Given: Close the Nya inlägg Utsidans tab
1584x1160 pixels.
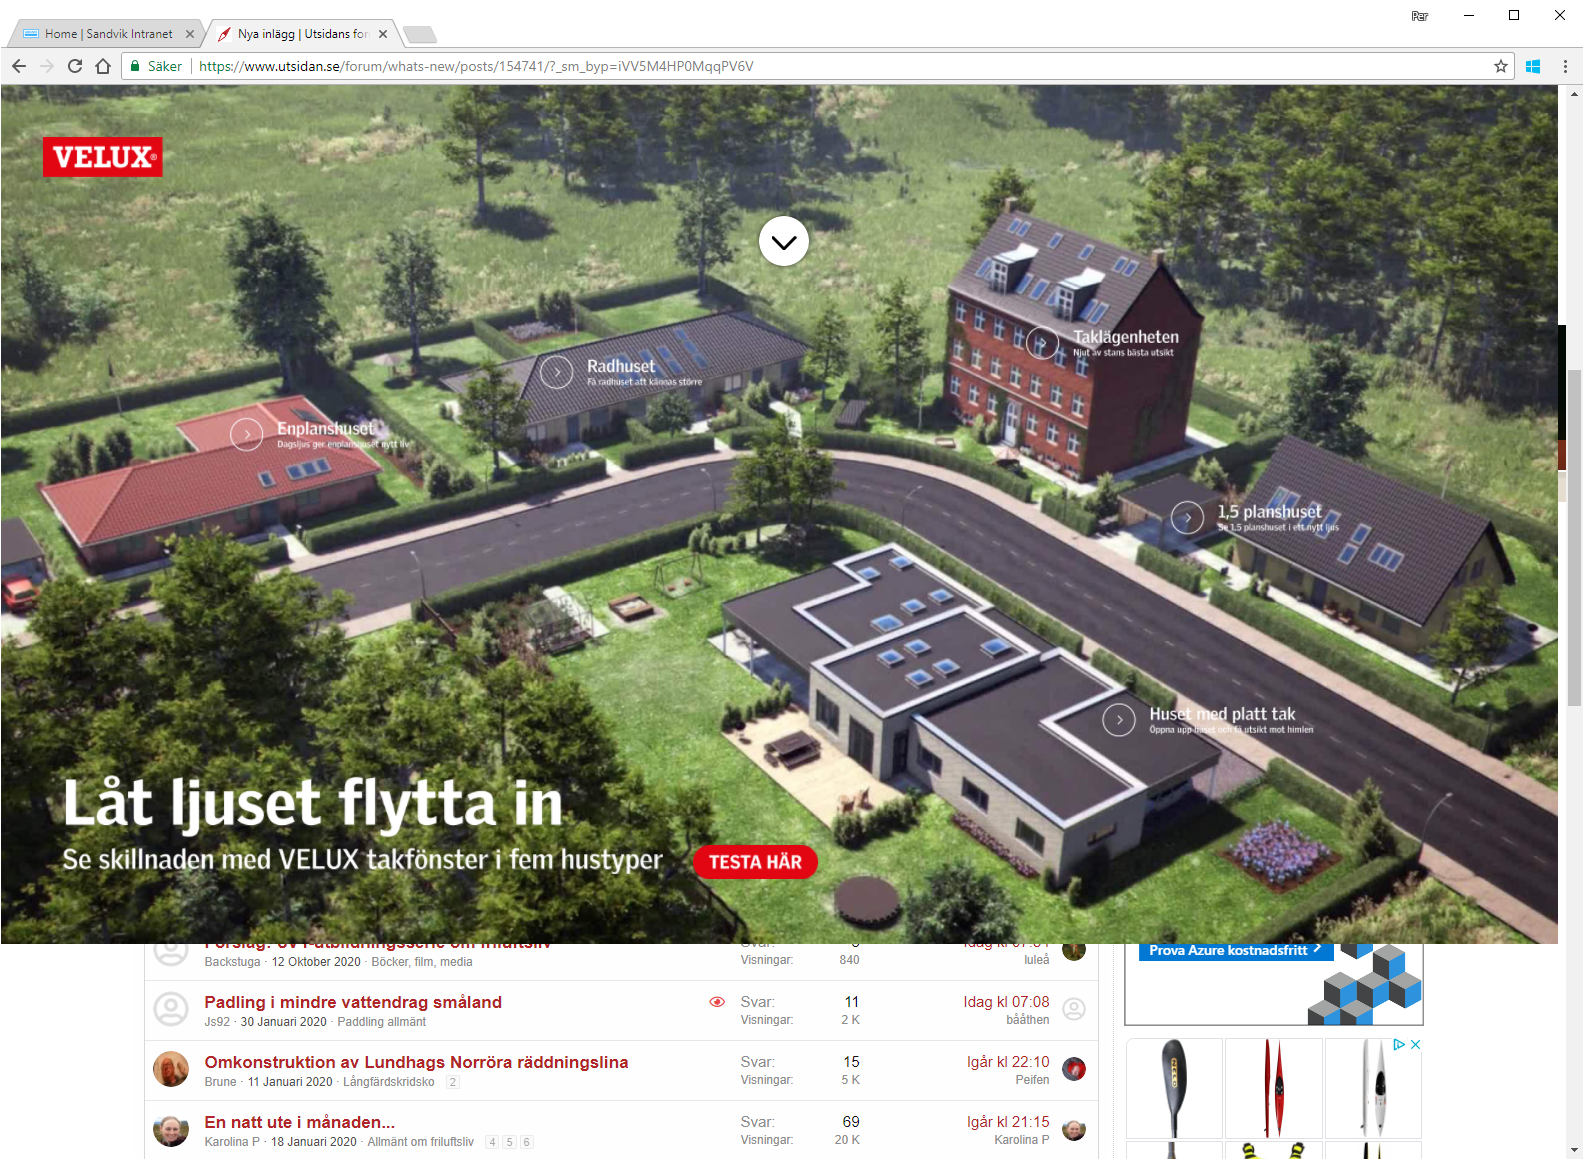Looking at the screenshot, I should pyautogui.click(x=383, y=34).
